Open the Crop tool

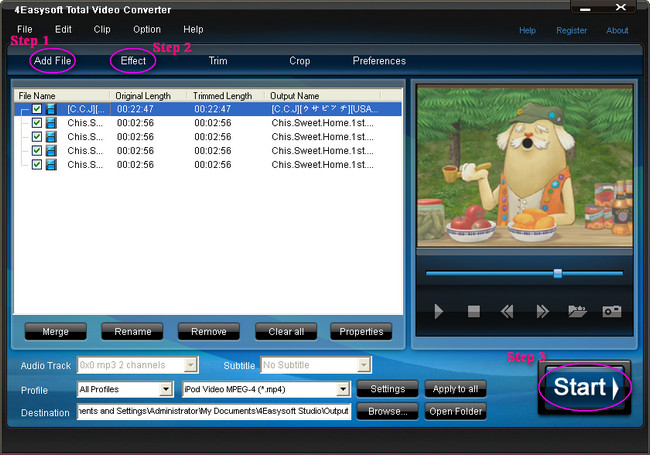(300, 61)
